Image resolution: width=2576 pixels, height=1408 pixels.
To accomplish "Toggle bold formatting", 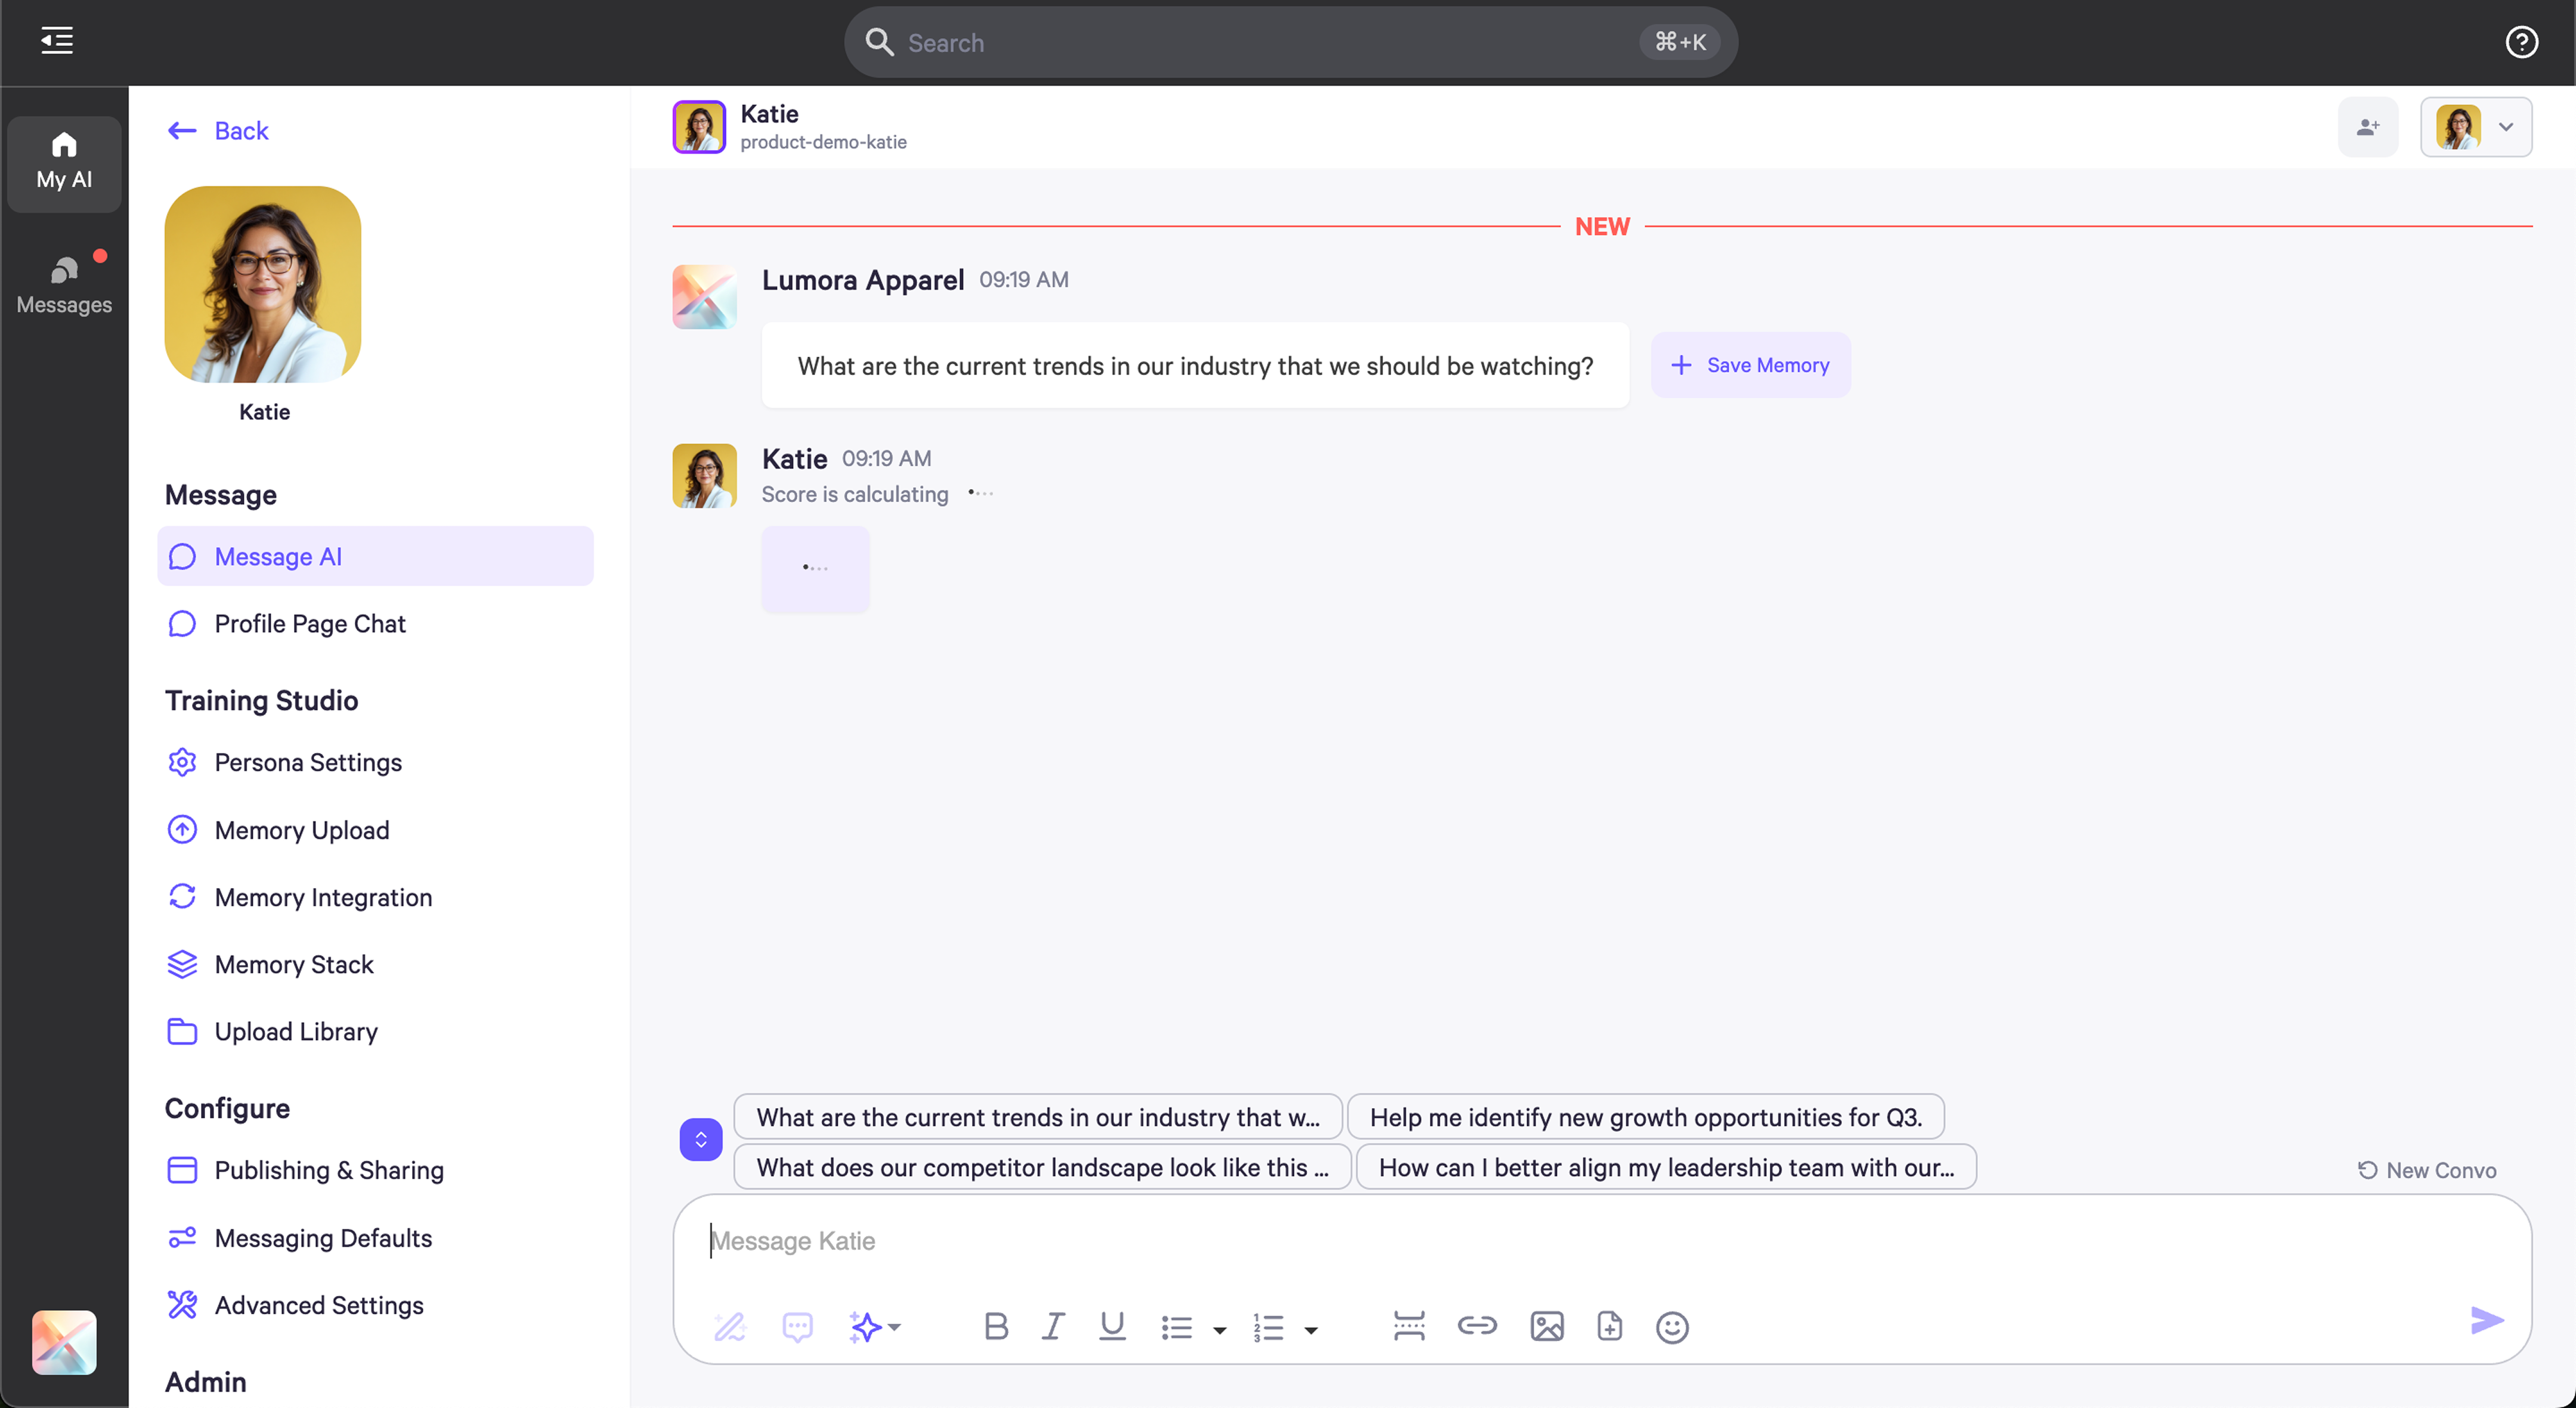I will point(995,1327).
